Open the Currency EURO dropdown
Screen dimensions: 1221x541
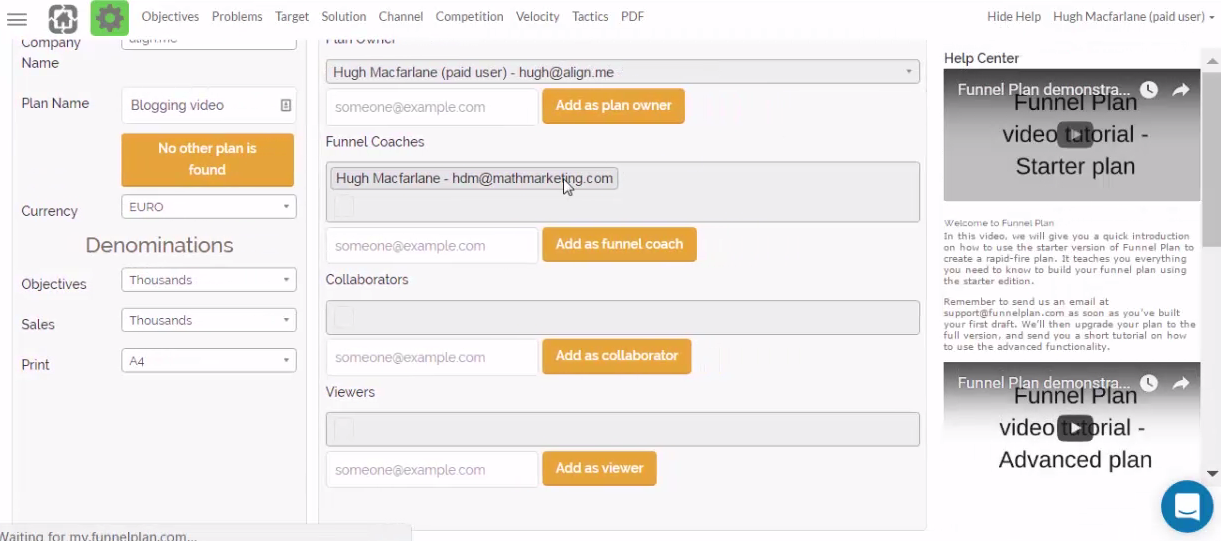209,207
